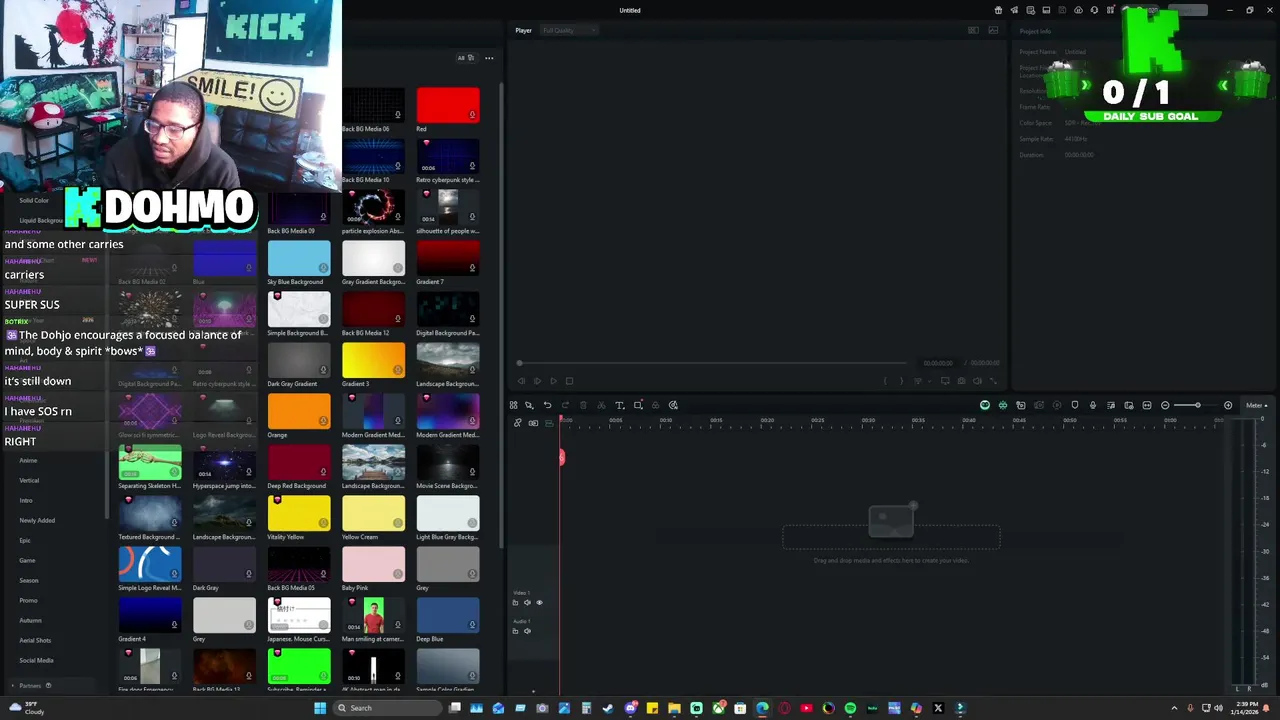The height and width of the screenshot is (720, 1280).
Task: Select Man smiling at camera thumbnail
Action: click(x=373, y=615)
